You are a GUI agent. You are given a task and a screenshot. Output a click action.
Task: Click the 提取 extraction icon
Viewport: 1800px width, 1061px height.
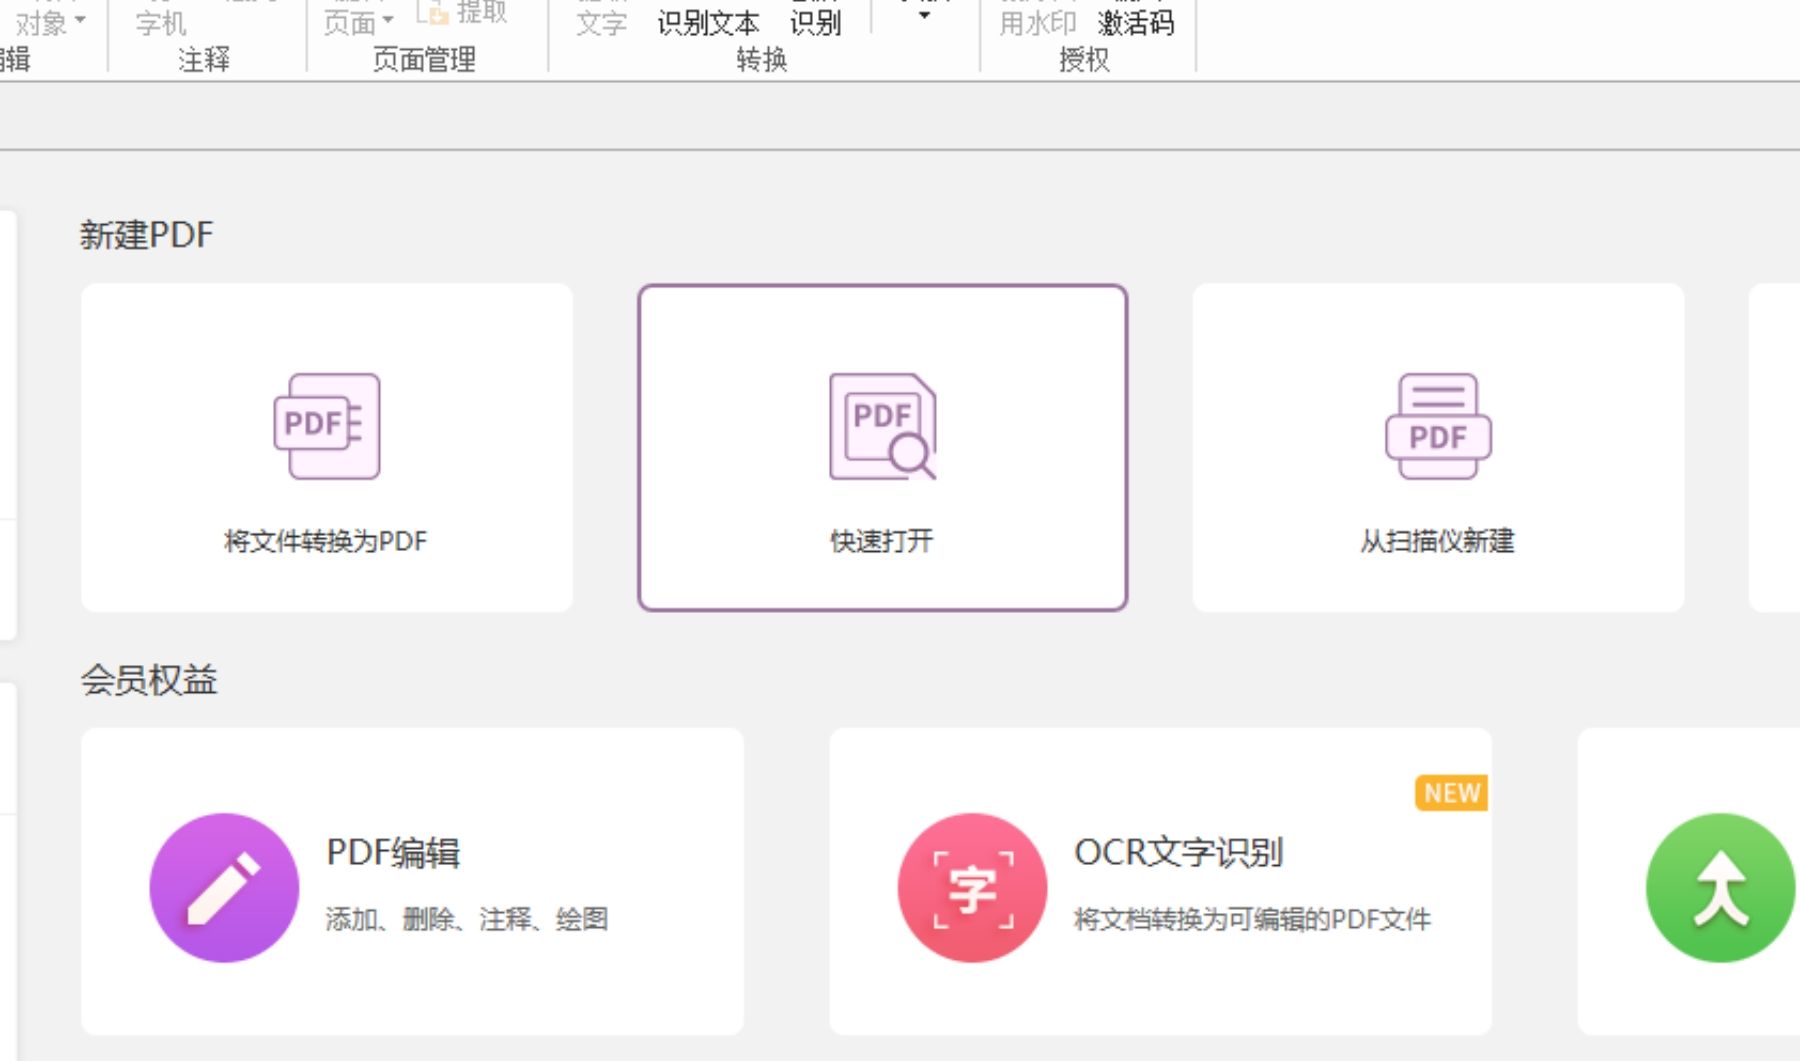pos(437,14)
